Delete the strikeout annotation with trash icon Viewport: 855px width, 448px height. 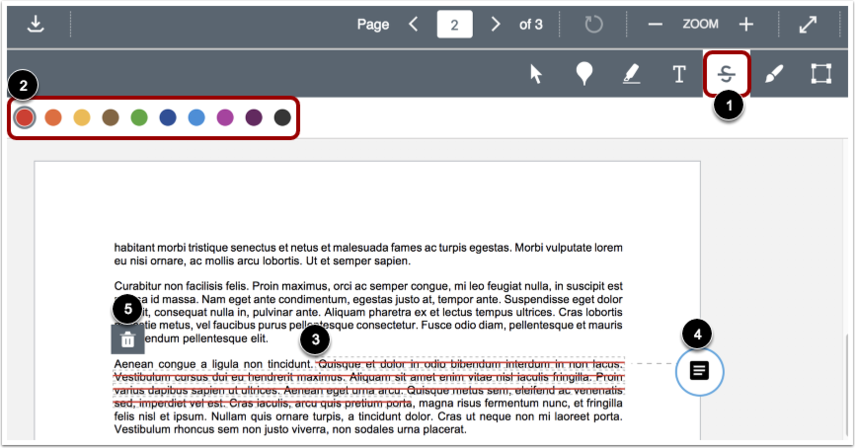coord(128,340)
